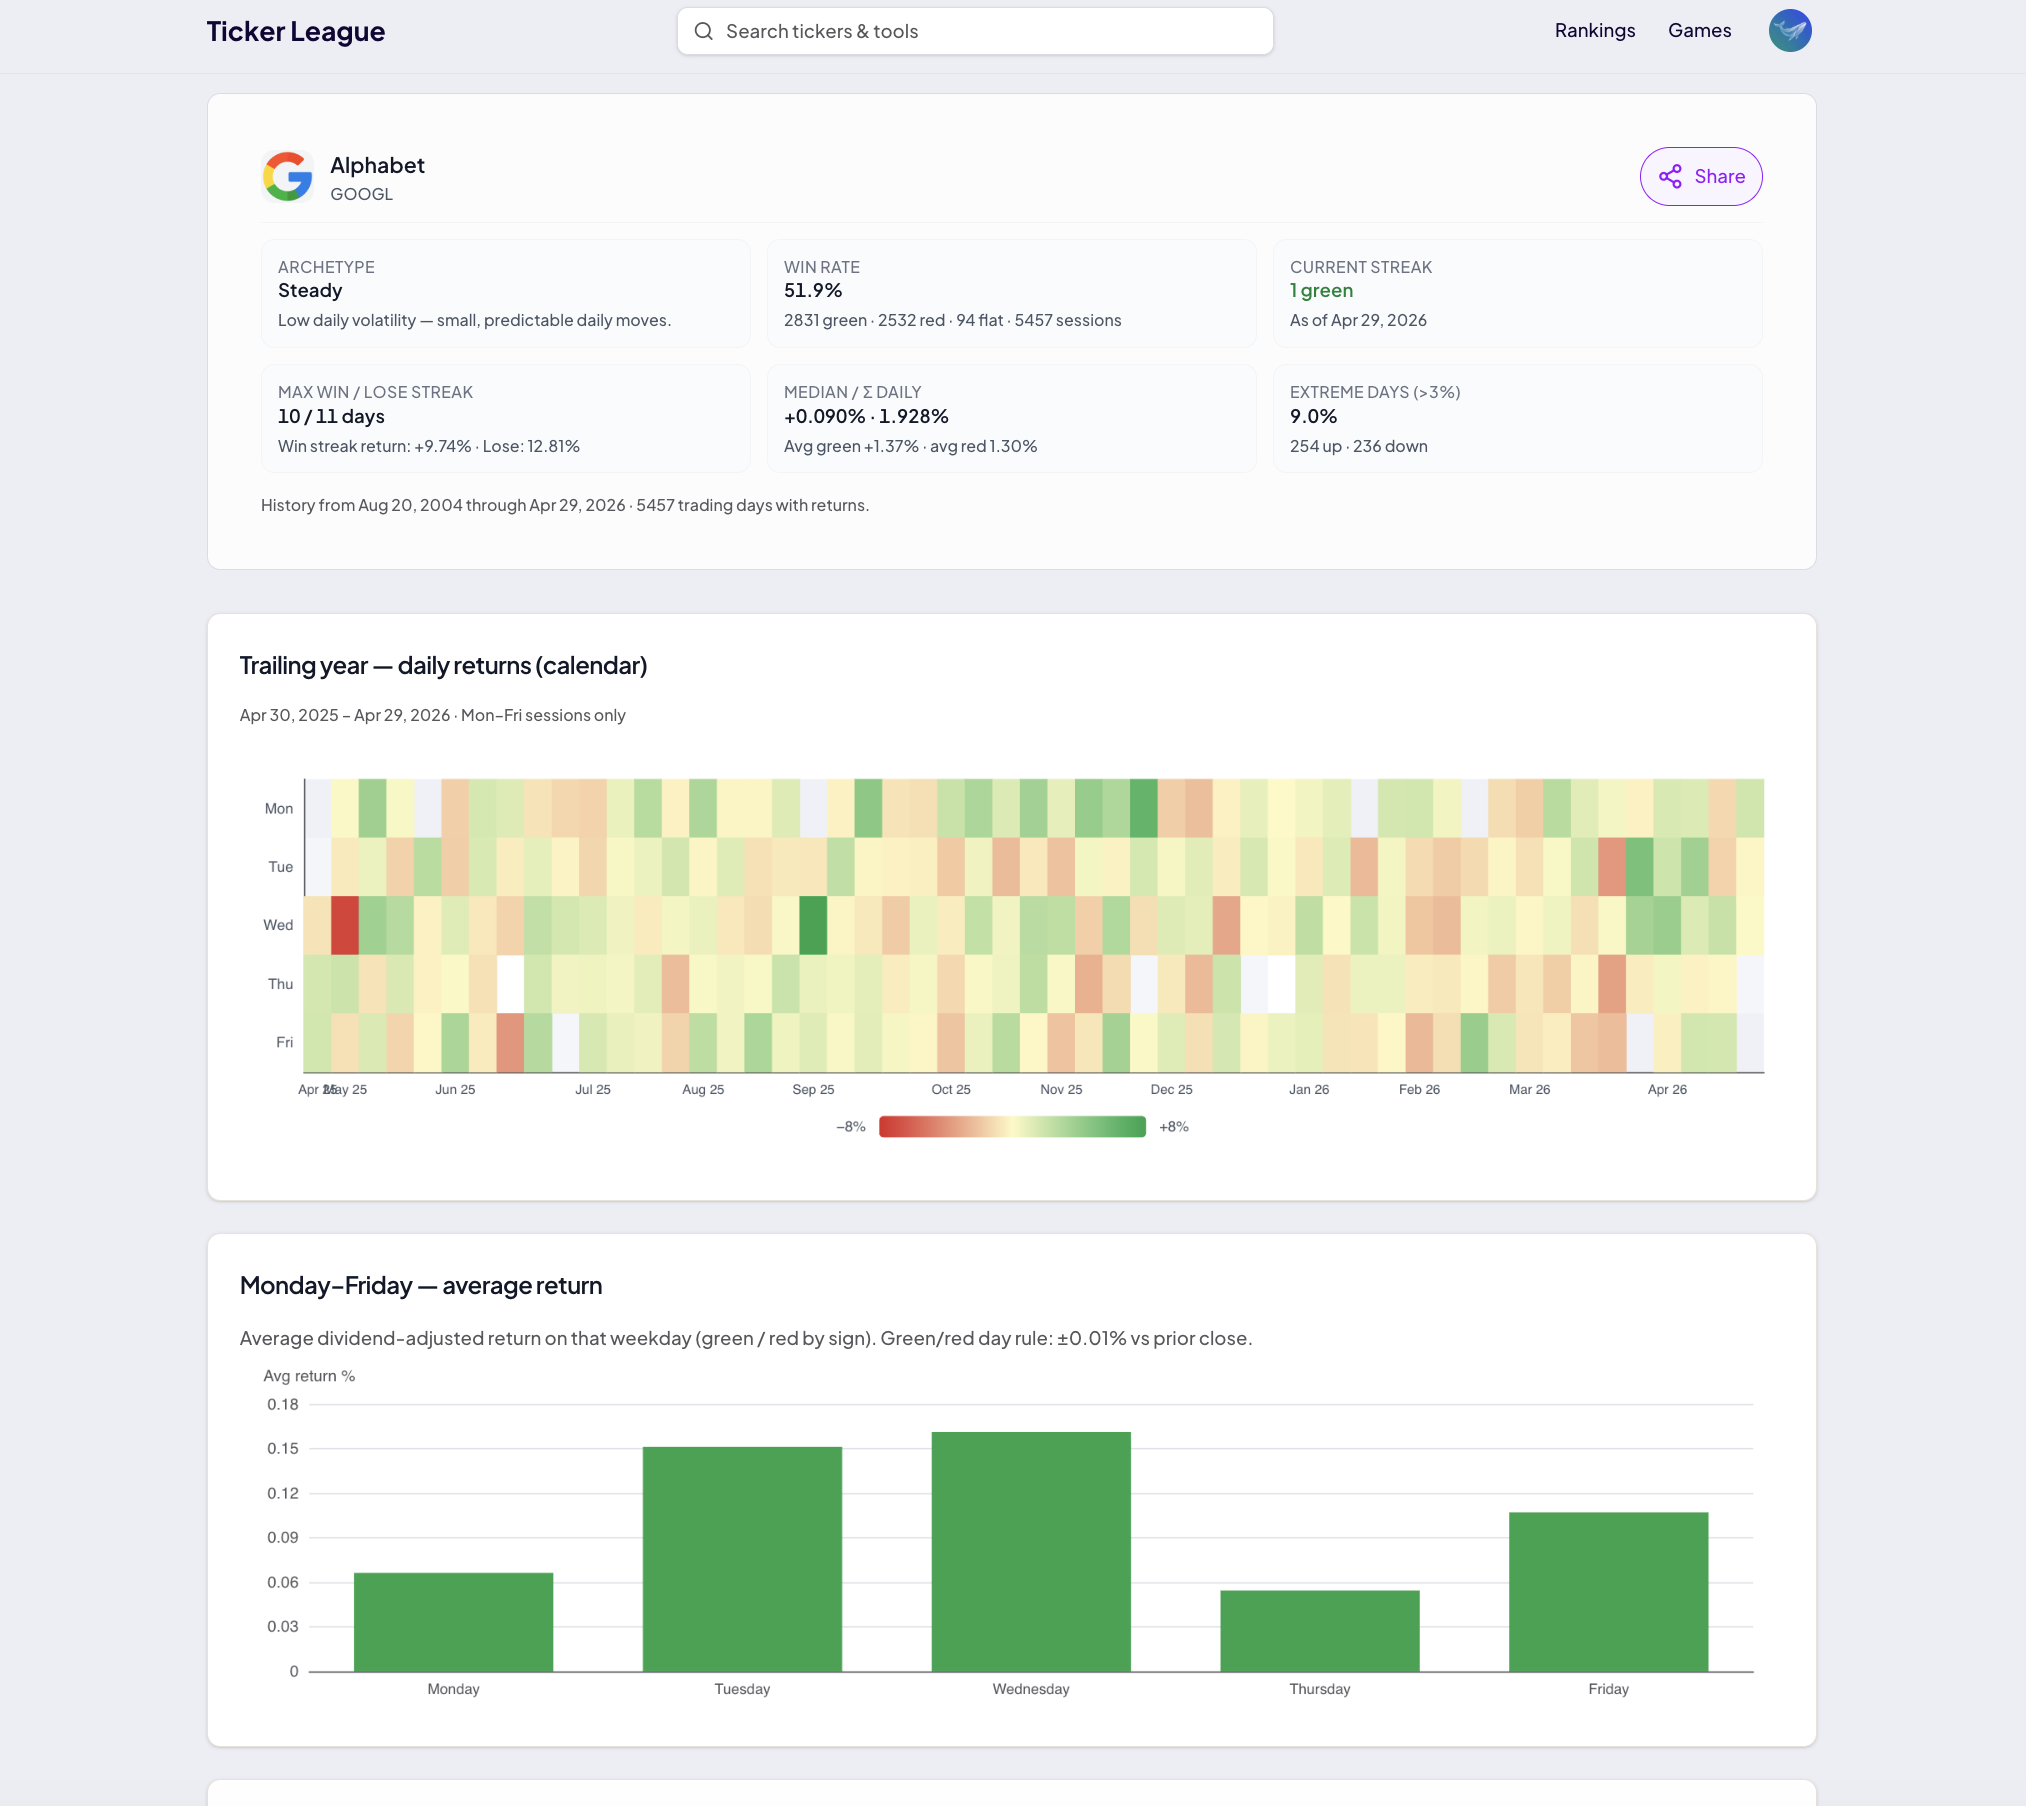Open the Games page

(x=1700, y=31)
